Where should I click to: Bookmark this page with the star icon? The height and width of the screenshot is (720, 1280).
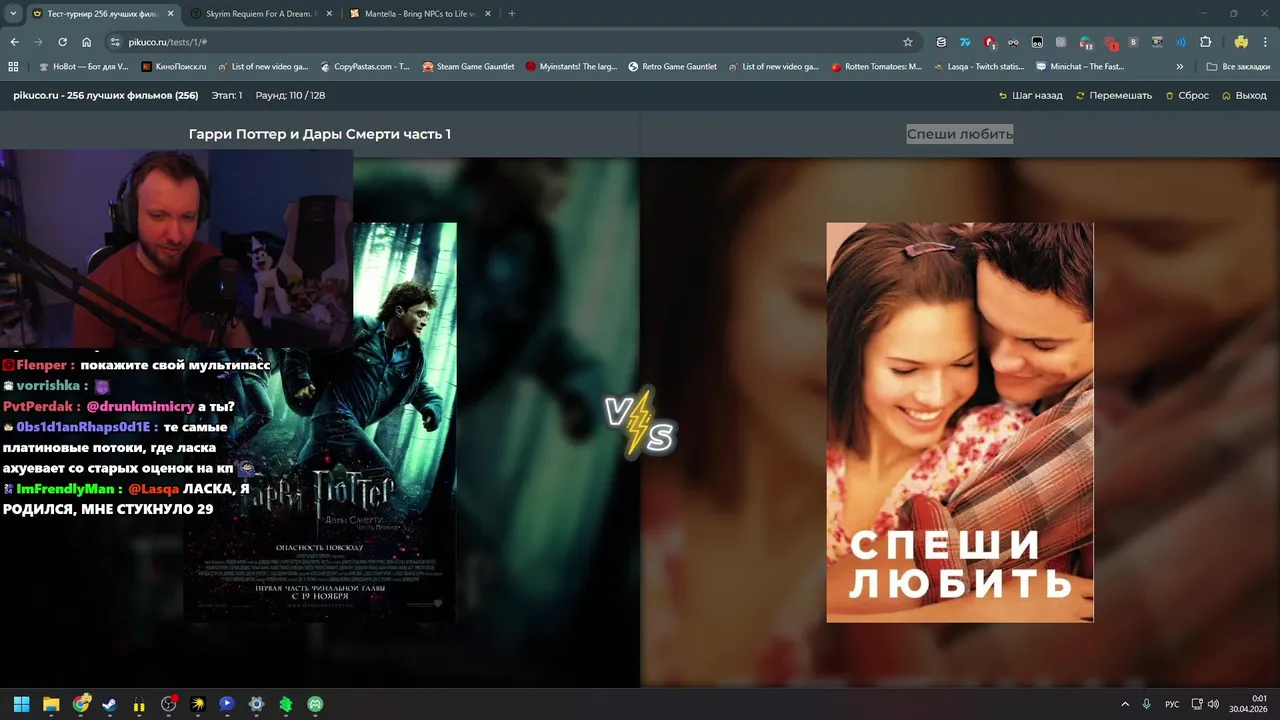pos(908,42)
